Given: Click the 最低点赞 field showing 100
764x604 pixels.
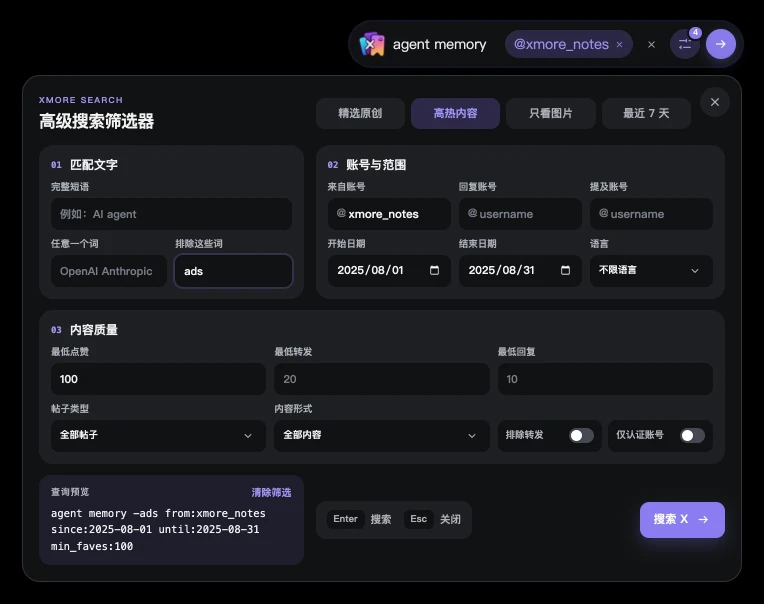Looking at the screenshot, I should pyautogui.click(x=158, y=379).
